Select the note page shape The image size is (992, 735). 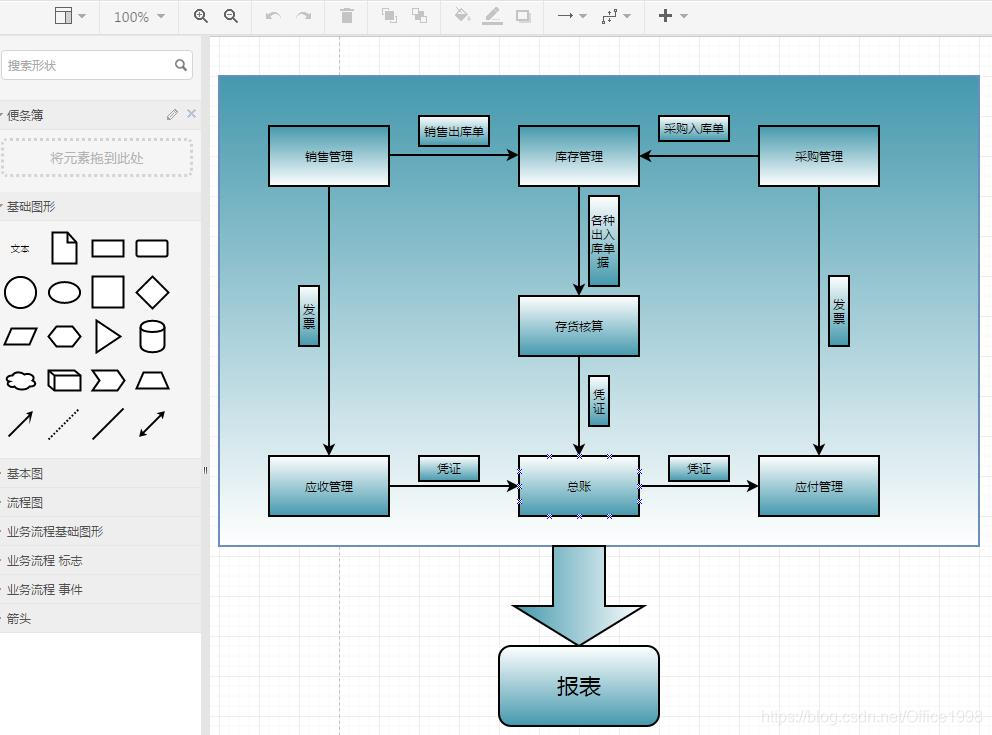click(65, 248)
